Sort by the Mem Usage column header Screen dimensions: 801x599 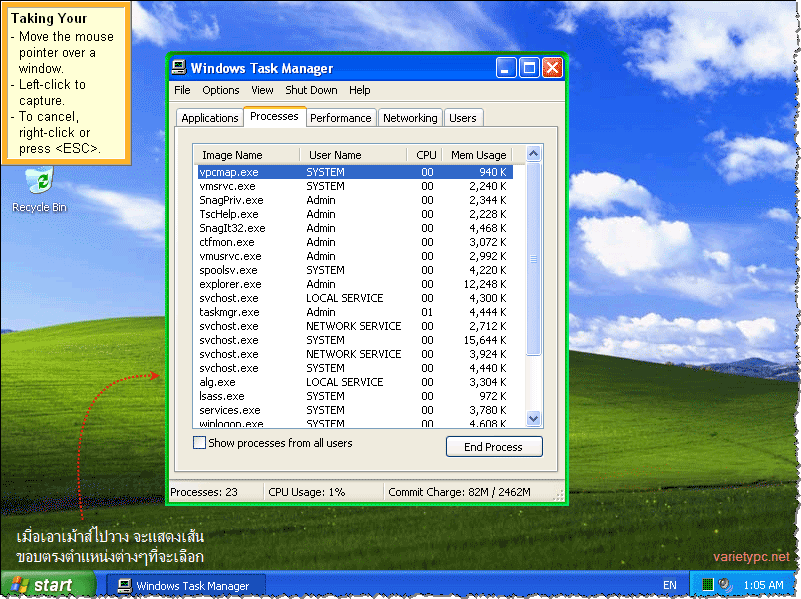(477, 155)
